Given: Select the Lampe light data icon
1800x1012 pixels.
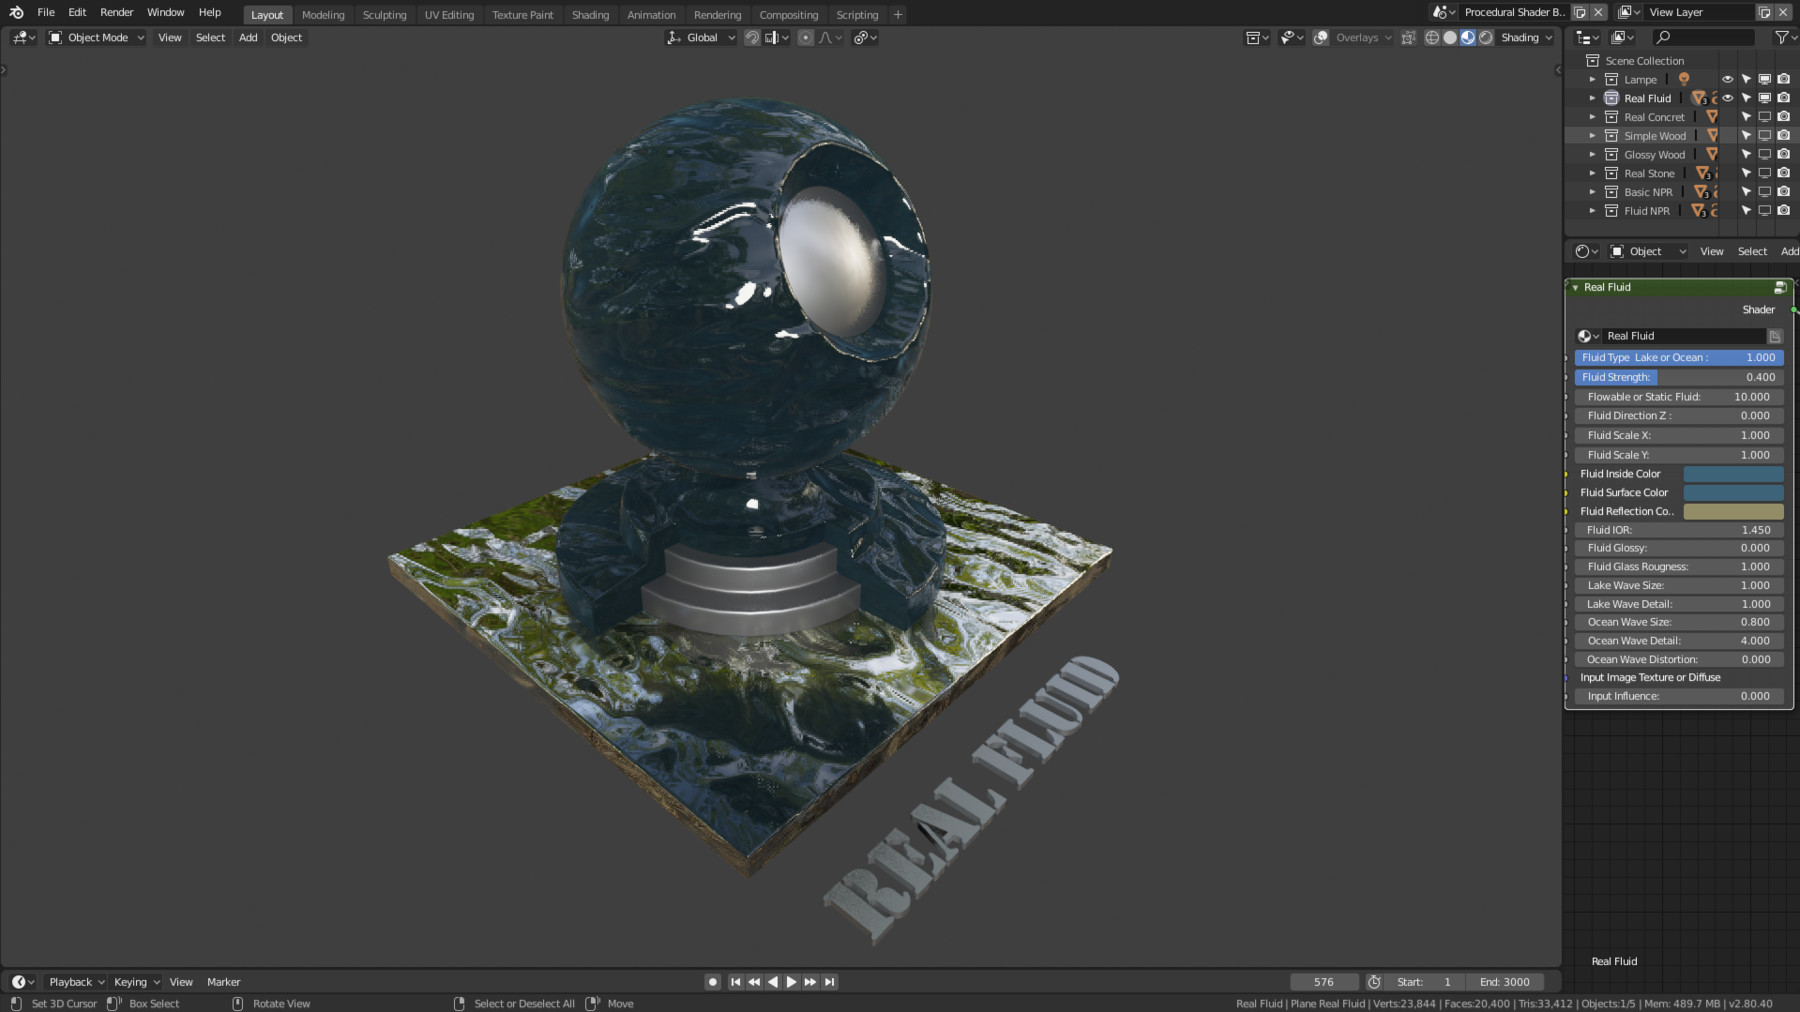Looking at the screenshot, I should (x=1684, y=80).
